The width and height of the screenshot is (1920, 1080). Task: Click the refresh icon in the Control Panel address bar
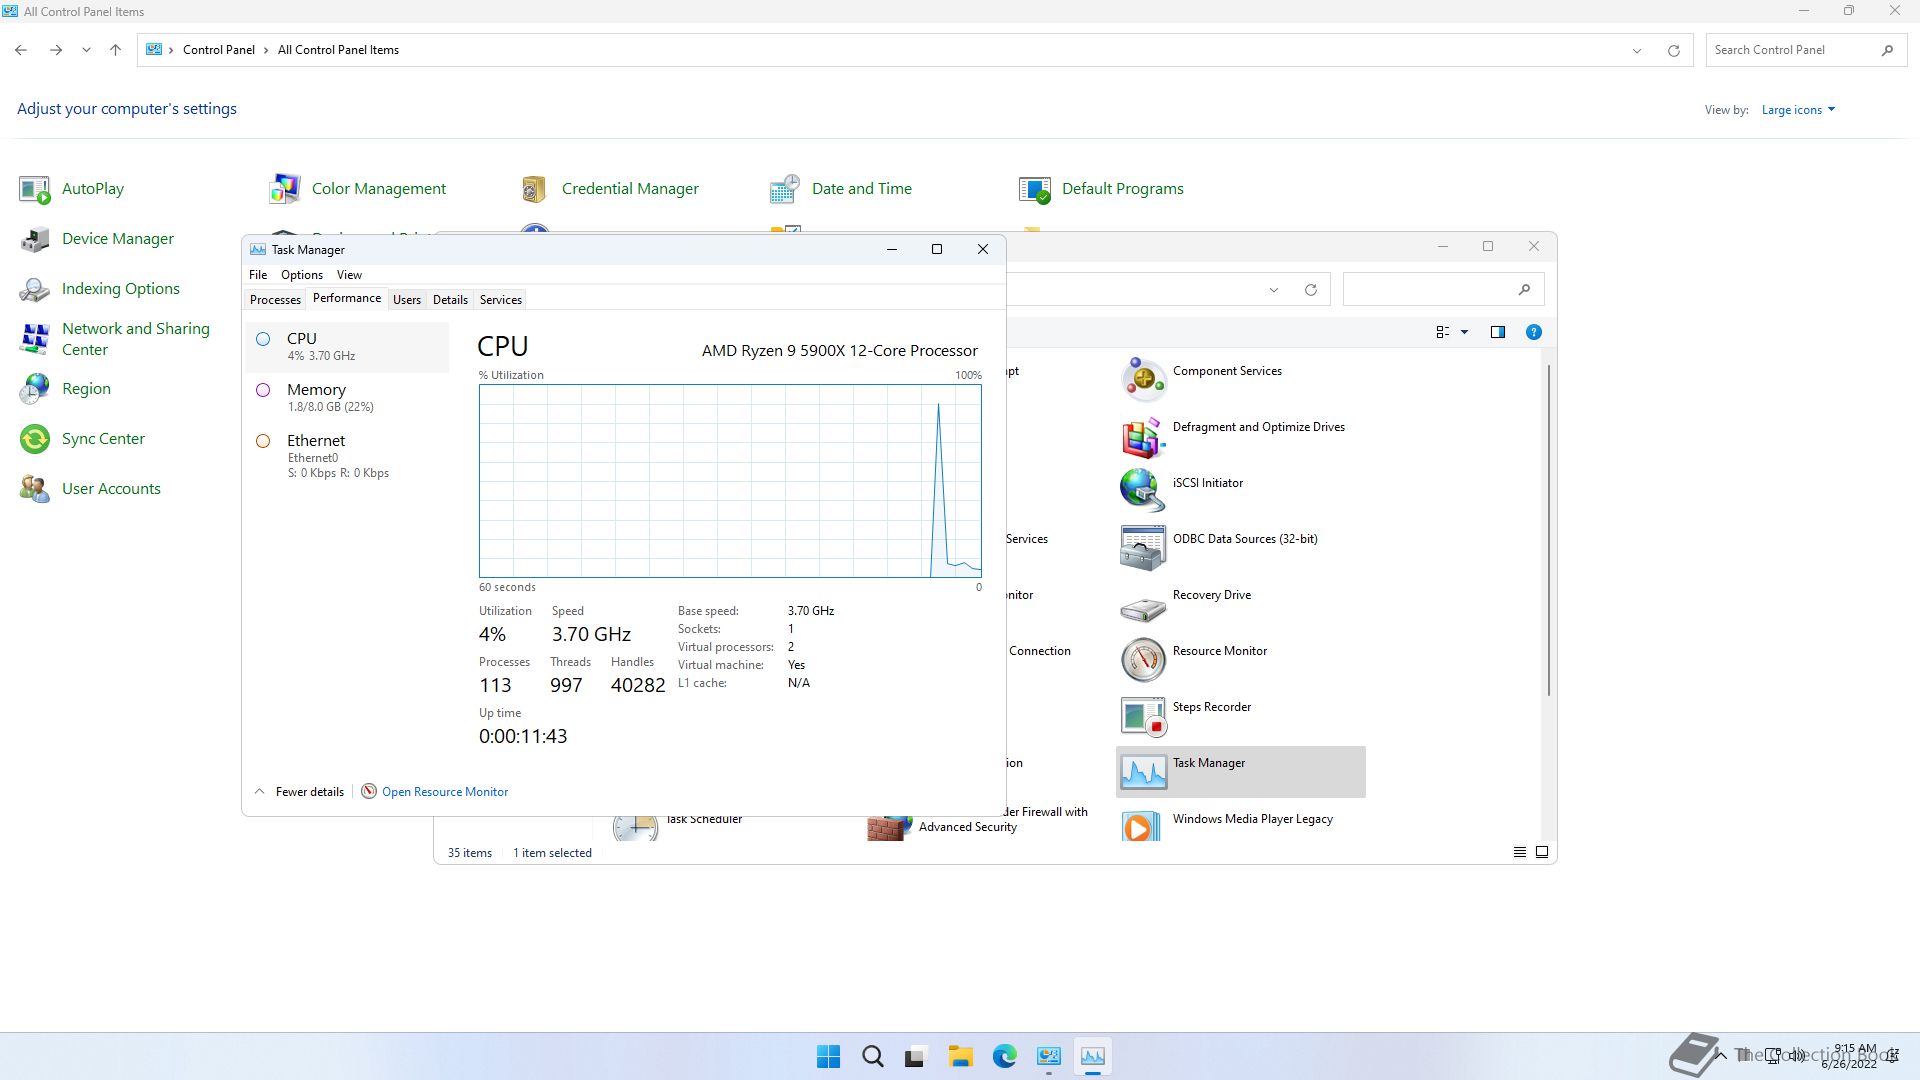pos(1673,50)
